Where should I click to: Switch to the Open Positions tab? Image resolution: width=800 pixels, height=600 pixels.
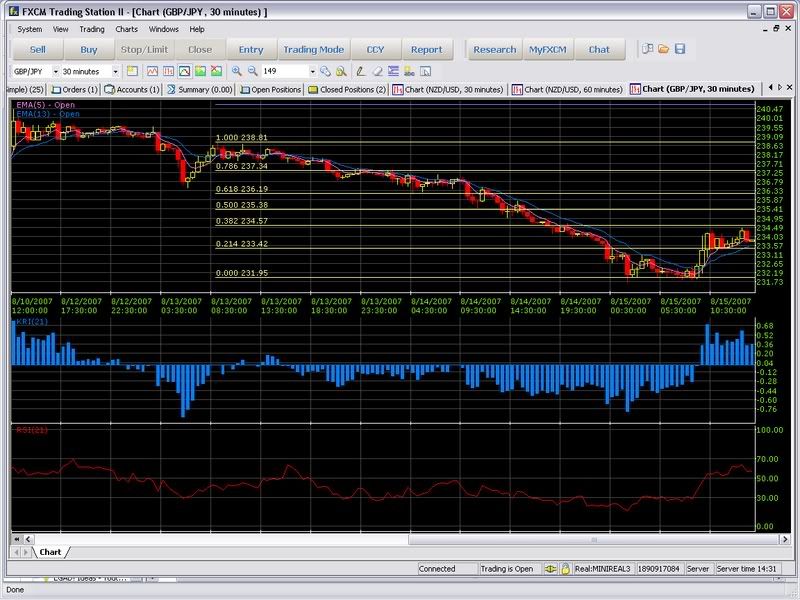click(x=270, y=89)
